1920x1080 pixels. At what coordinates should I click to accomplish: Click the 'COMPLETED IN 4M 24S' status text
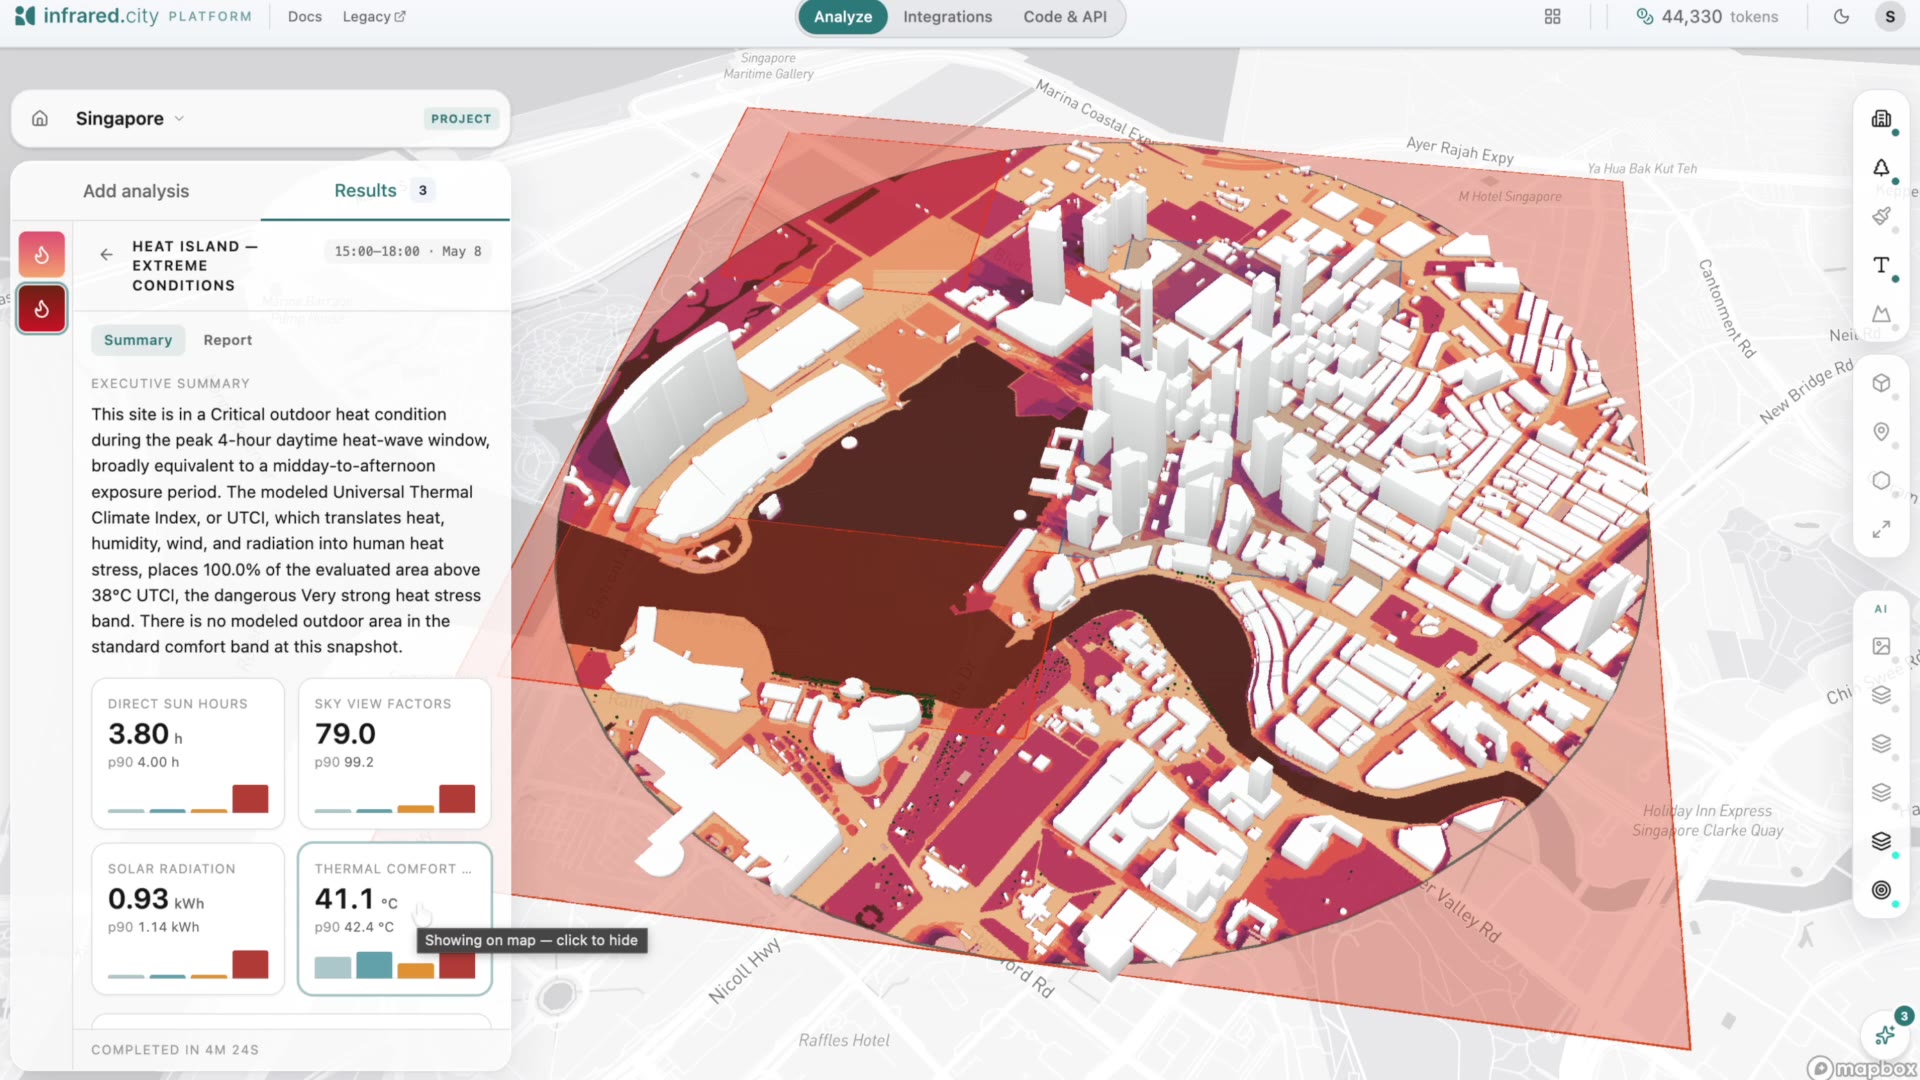pyautogui.click(x=175, y=1050)
